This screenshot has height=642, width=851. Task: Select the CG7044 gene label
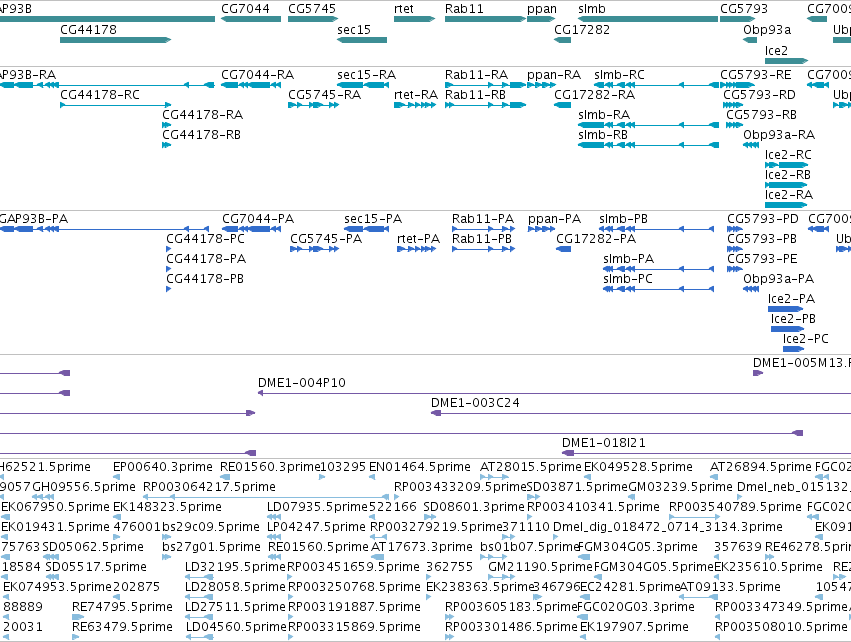(x=245, y=9)
